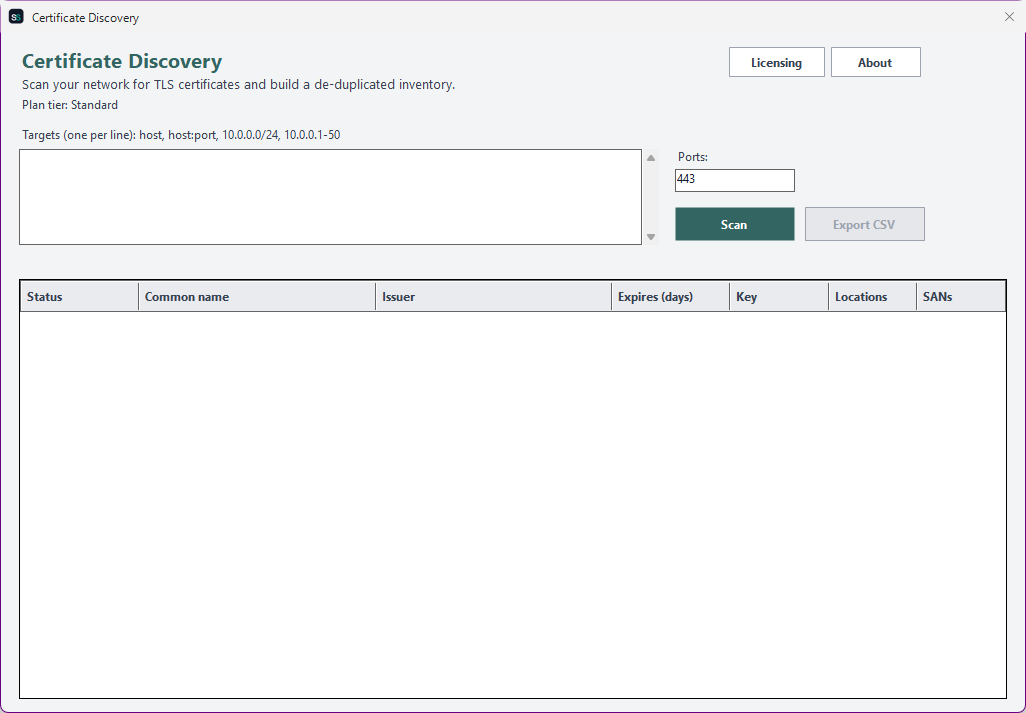
Task: Click the 'Ports:' label
Action: pyautogui.click(x=693, y=157)
